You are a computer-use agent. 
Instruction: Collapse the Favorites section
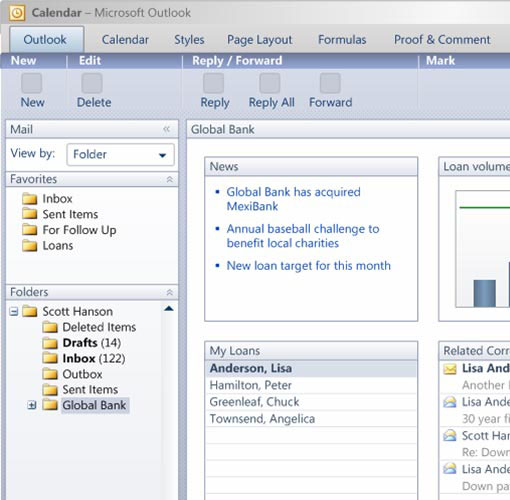coord(170,179)
